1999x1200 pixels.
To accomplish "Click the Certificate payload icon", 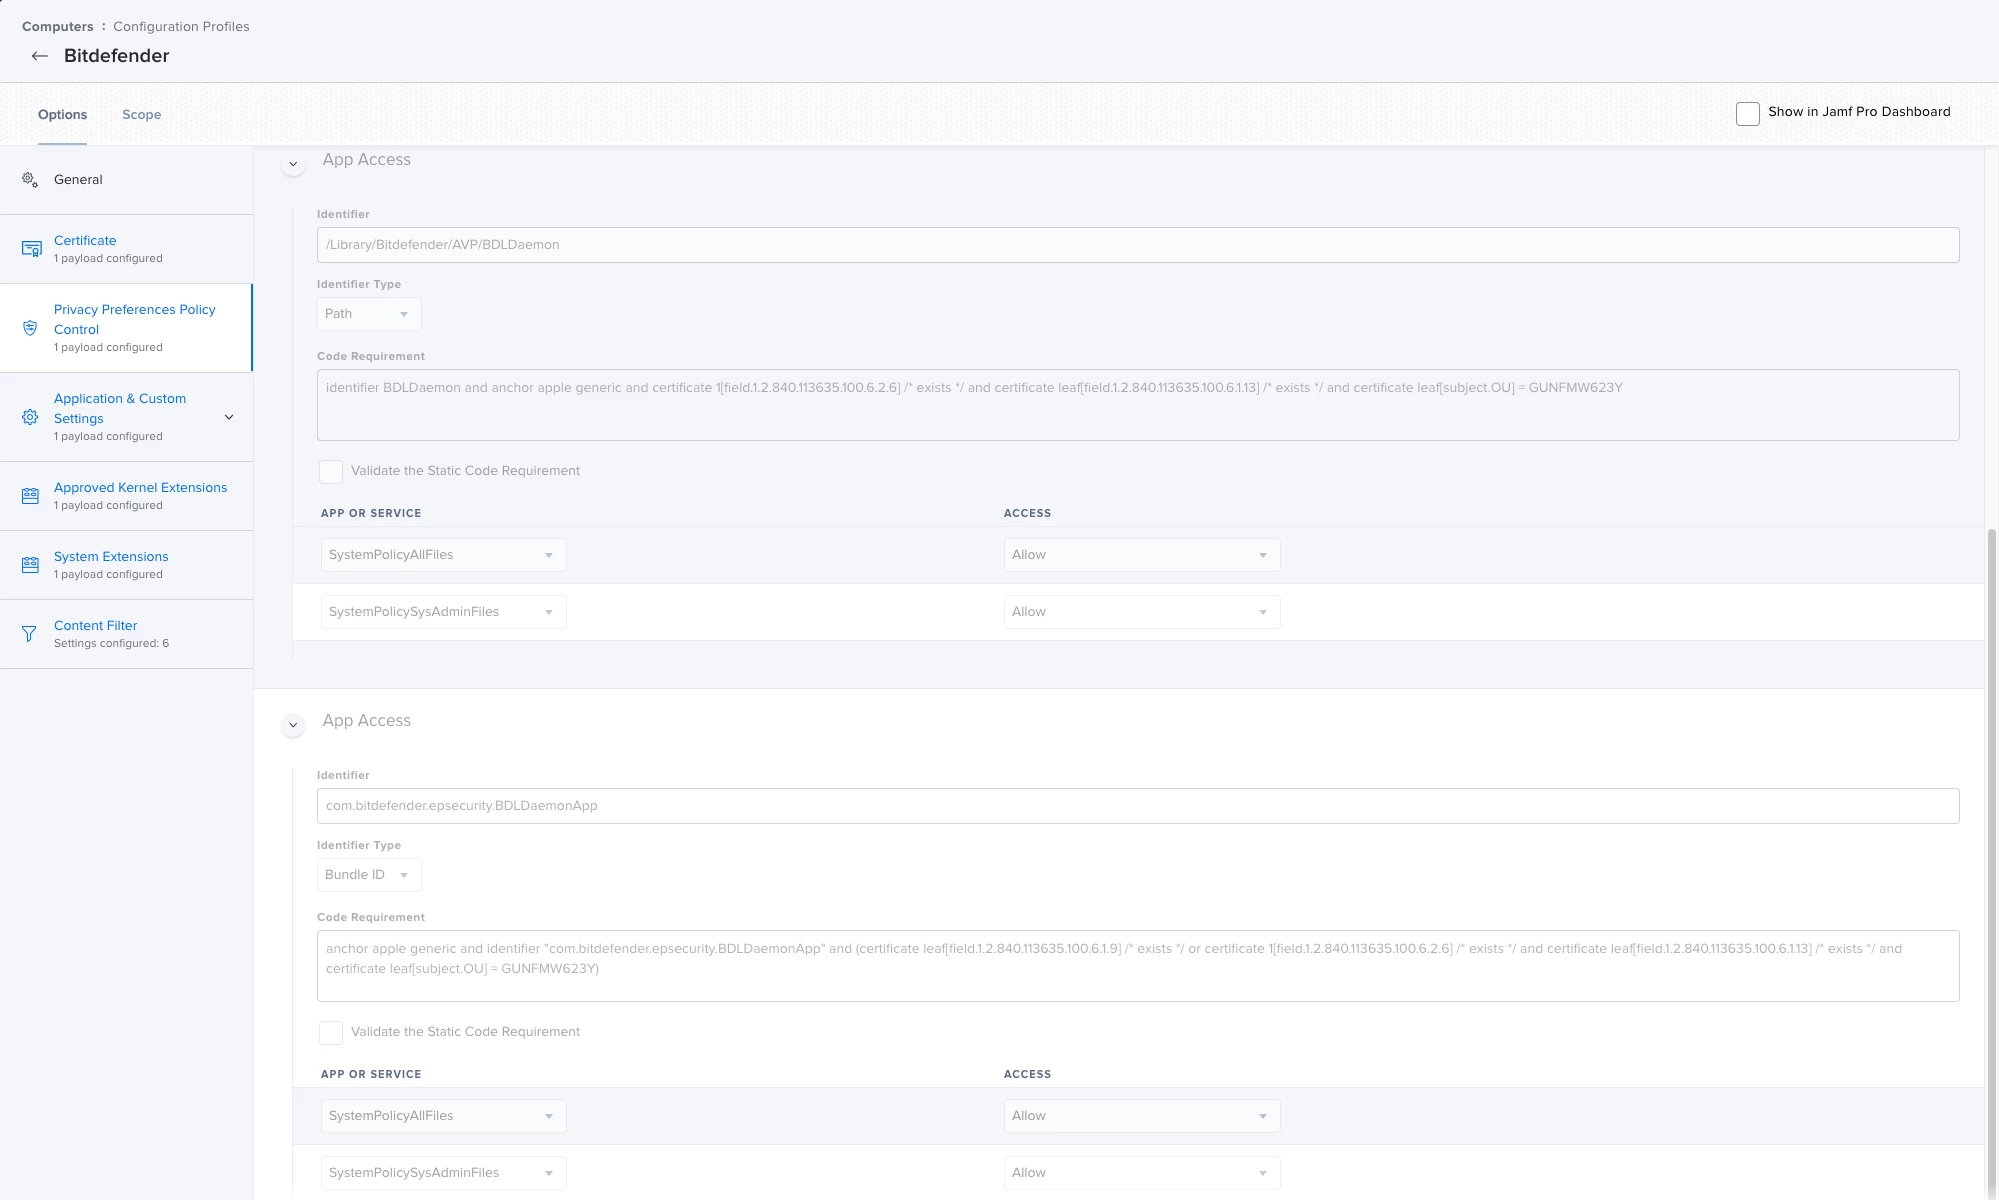I will (31, 249).
